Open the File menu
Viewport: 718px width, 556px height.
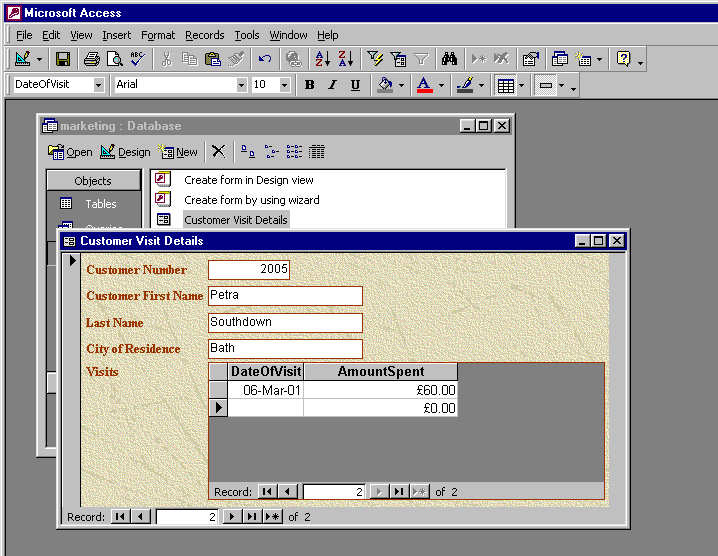pyautogui.click(x=24, y=35)
